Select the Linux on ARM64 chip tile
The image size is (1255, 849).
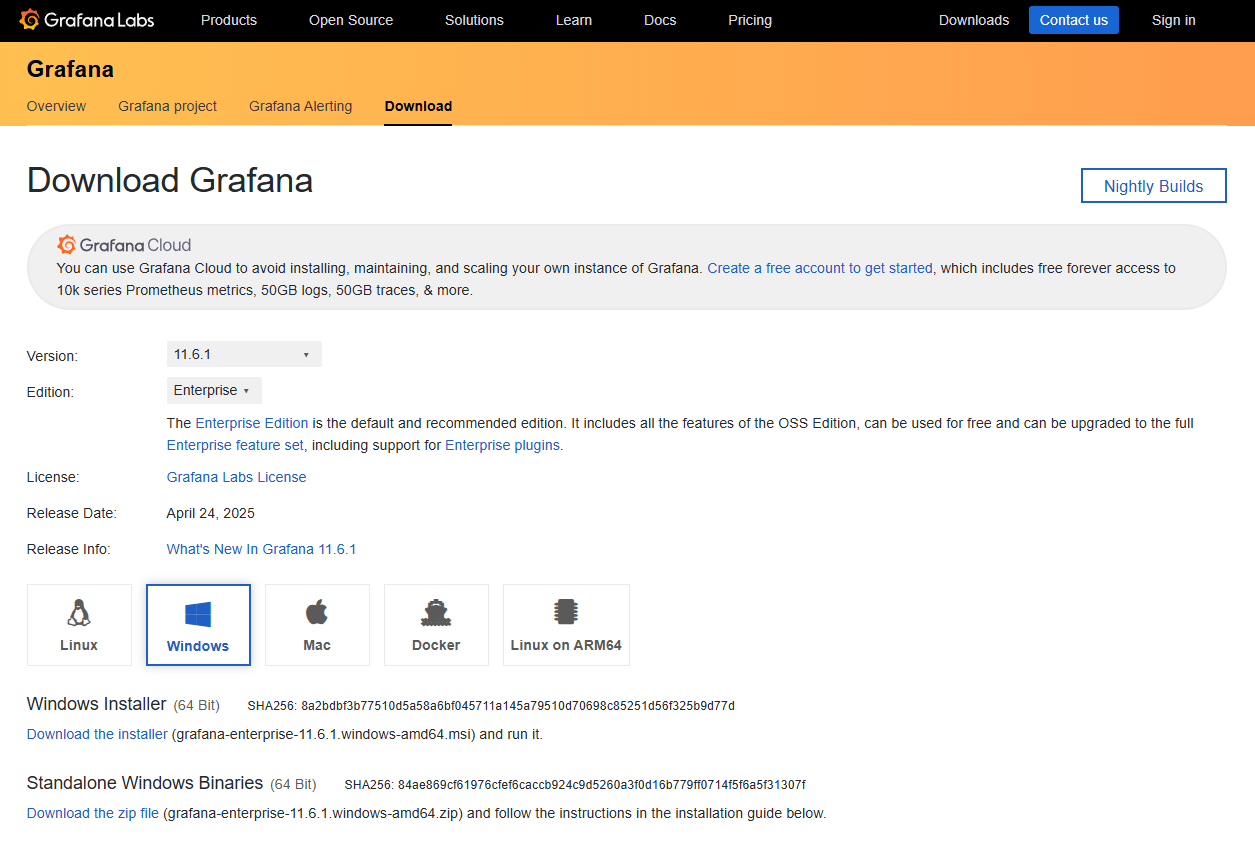tap(566, 625)
